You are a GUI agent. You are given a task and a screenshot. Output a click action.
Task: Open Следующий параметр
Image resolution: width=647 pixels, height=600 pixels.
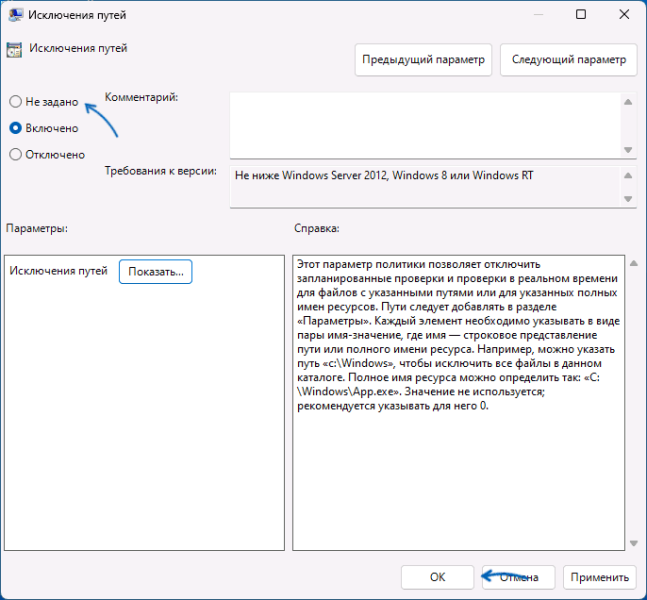(x=568, y=59)
